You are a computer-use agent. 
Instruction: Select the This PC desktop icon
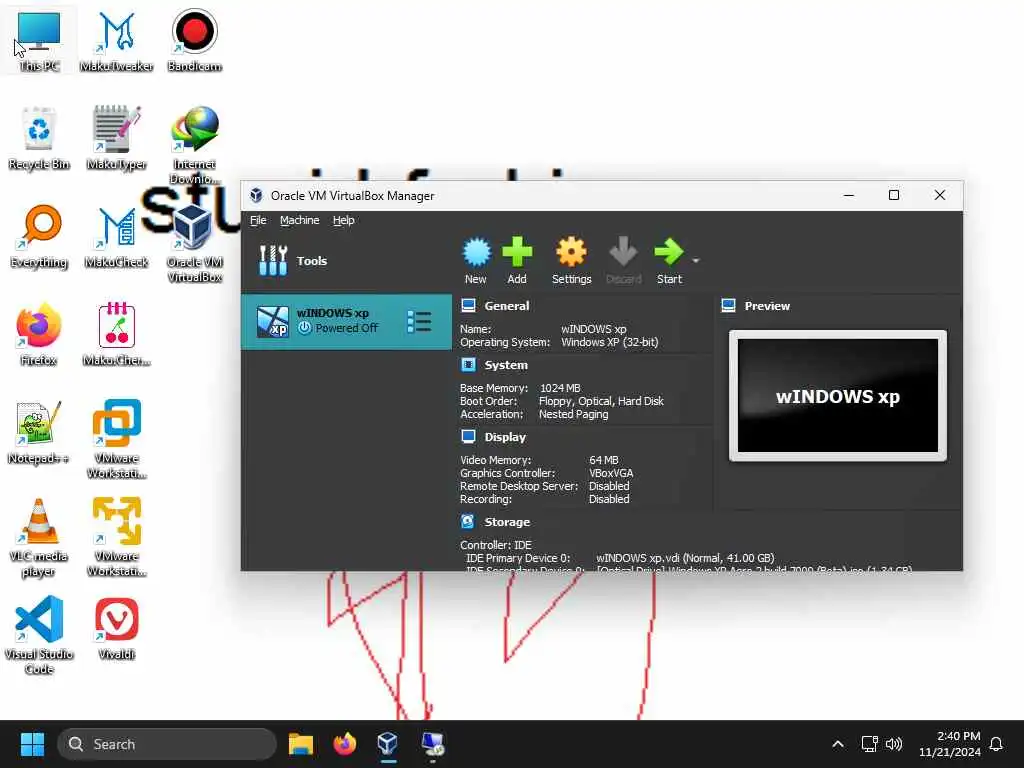(x=39, y=40)
